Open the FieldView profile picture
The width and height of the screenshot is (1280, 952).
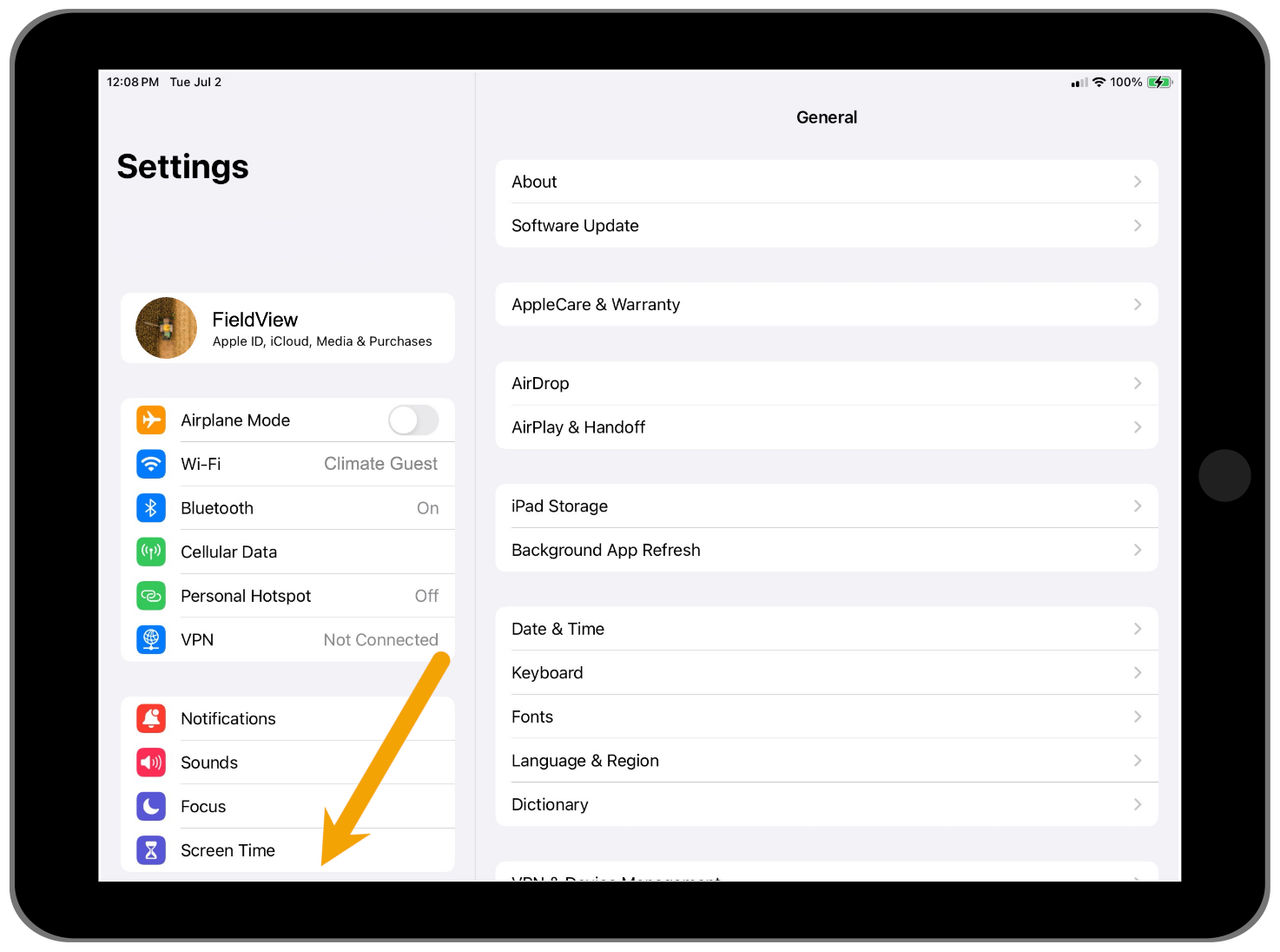[166, 328]
